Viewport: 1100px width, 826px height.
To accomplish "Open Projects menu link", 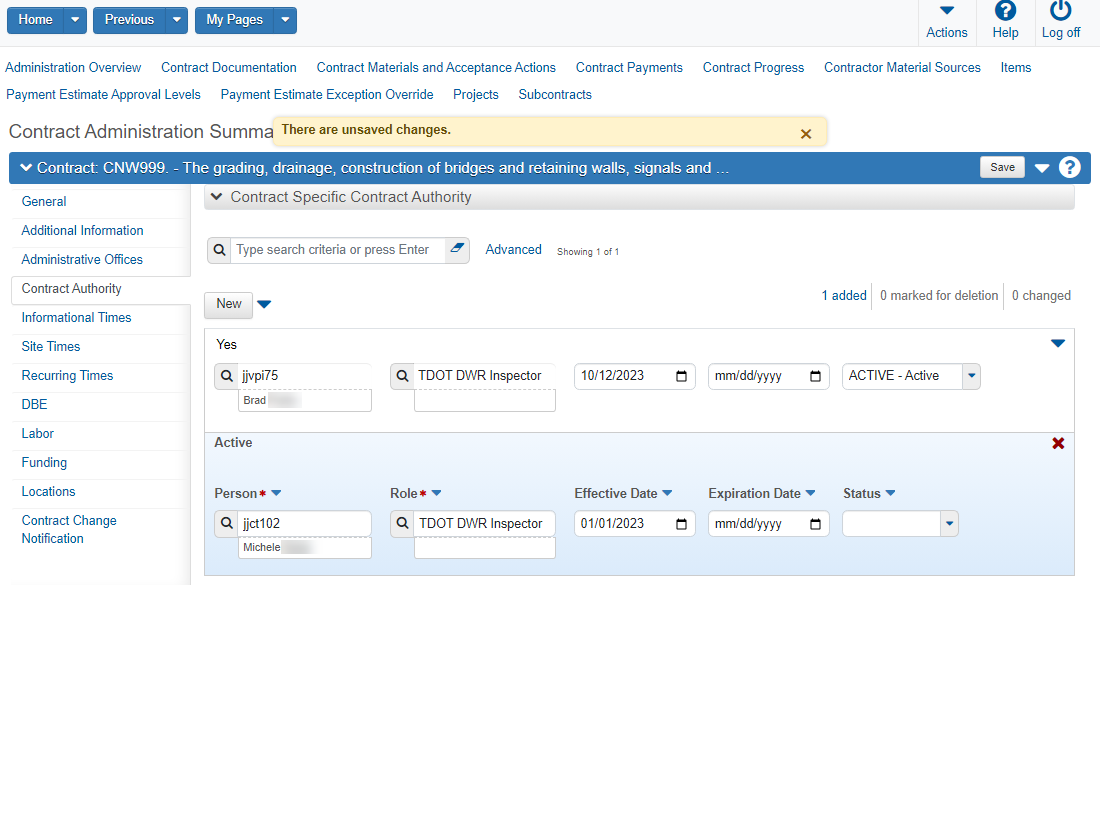I will coord(476,95).
